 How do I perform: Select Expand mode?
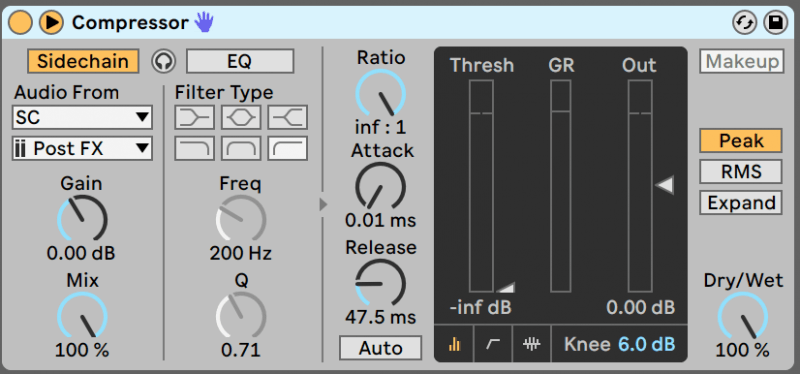pyautogui.click(x=741, y=203)
